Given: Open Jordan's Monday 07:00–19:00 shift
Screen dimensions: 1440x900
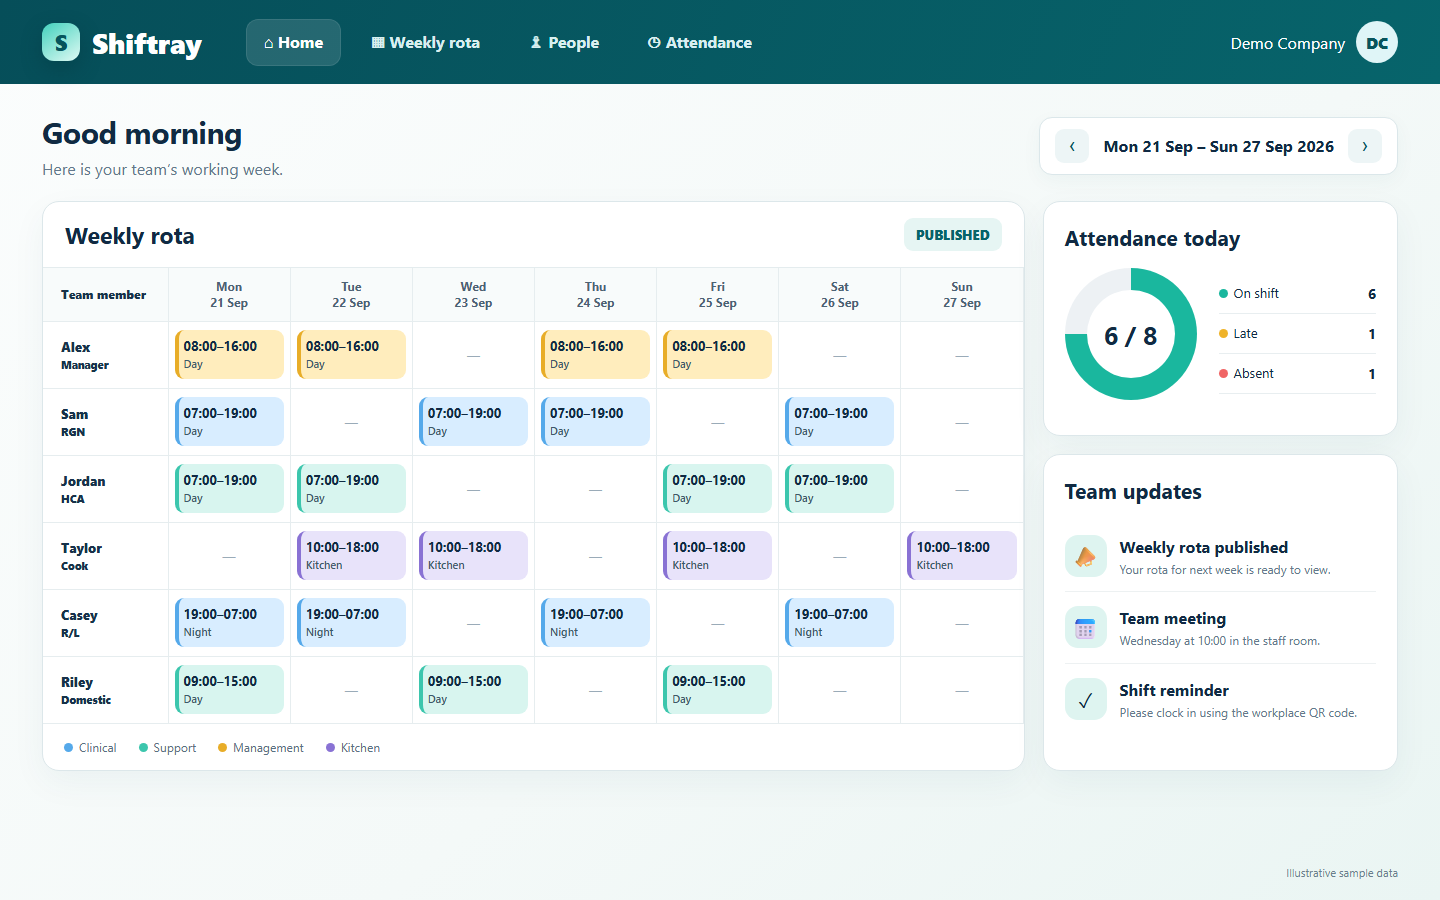Looking at the screenshot, I should 229,489.
